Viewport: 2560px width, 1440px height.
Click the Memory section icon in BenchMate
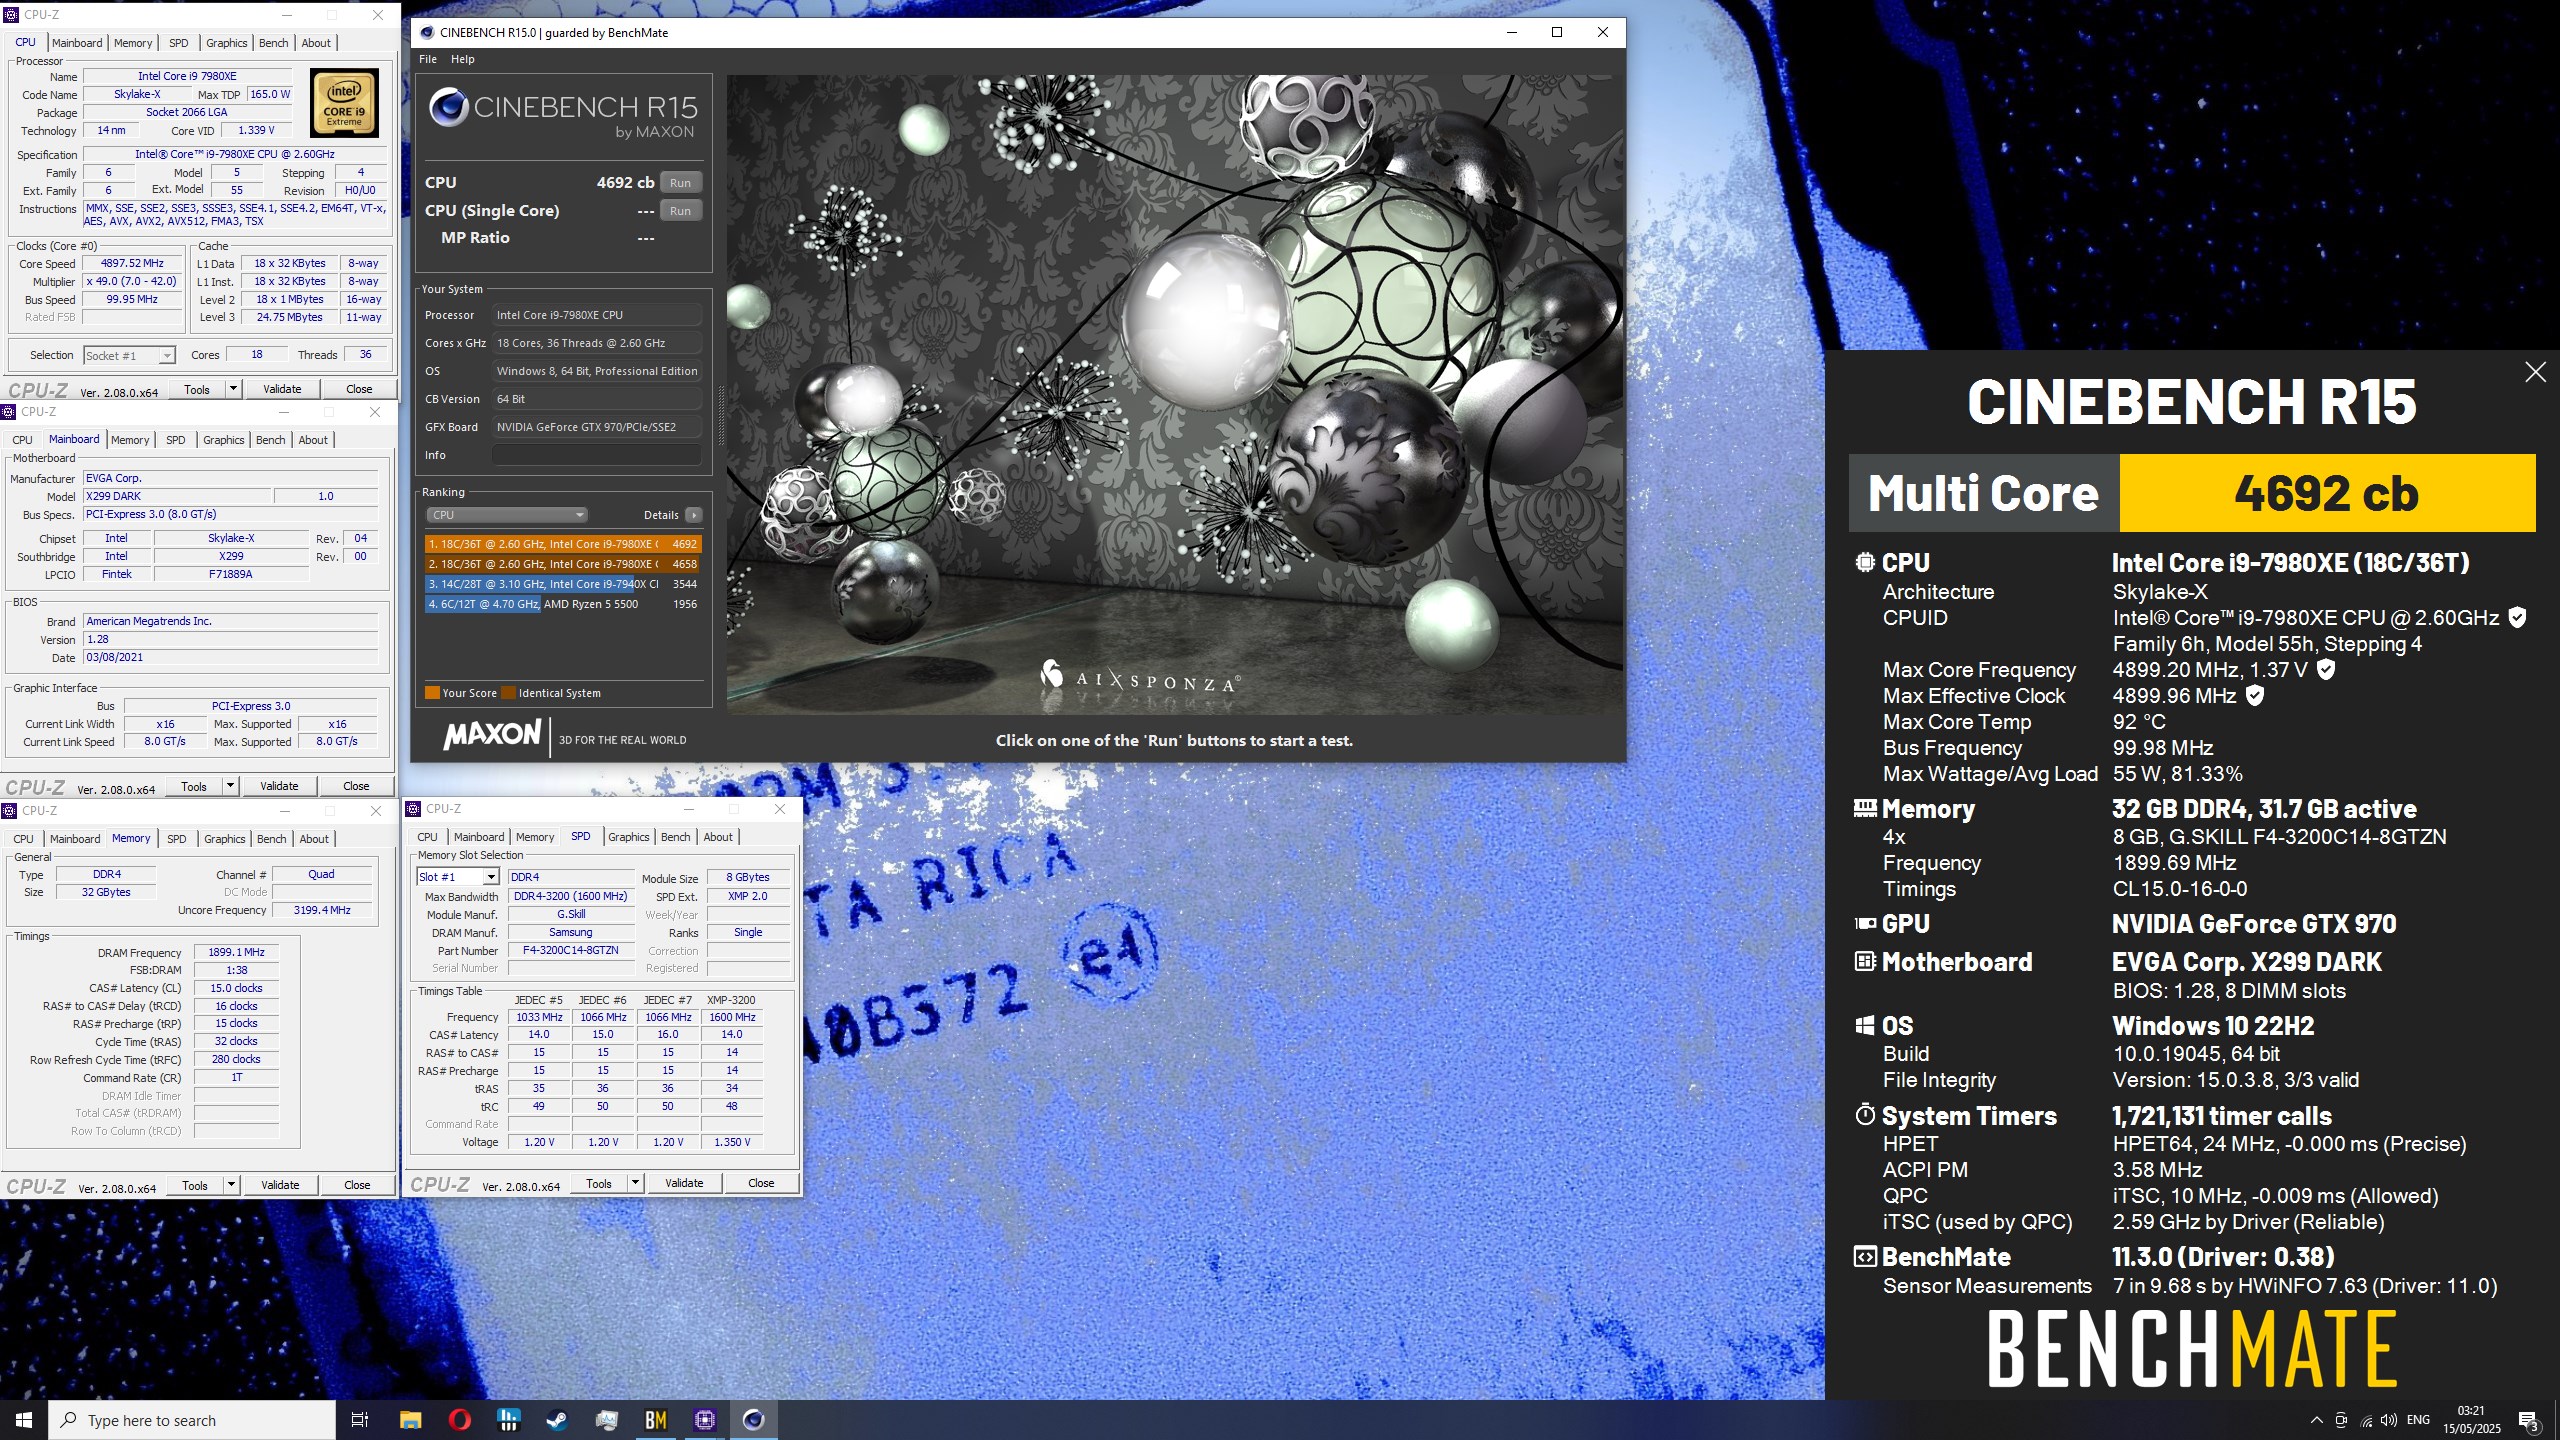pos(1864,808)
